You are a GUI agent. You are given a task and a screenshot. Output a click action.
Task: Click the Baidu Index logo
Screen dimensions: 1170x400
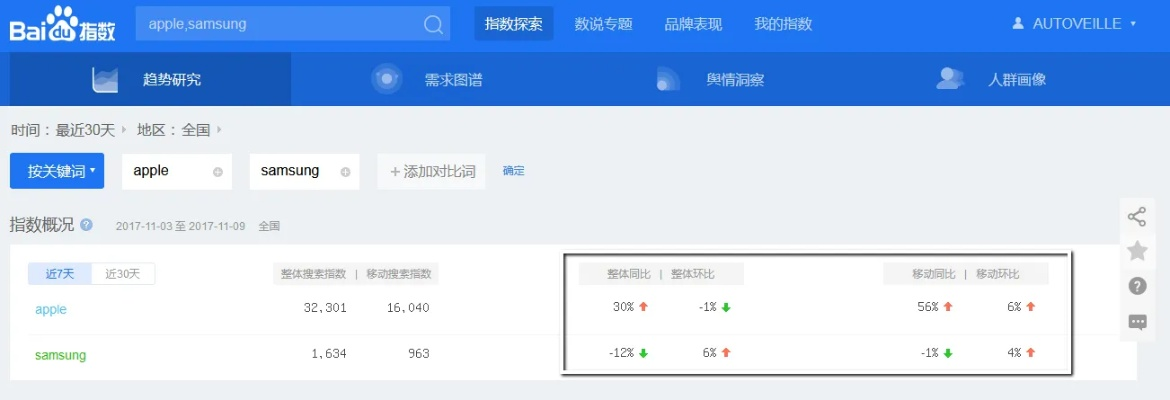pyautogui.click(x=63, y=25)
